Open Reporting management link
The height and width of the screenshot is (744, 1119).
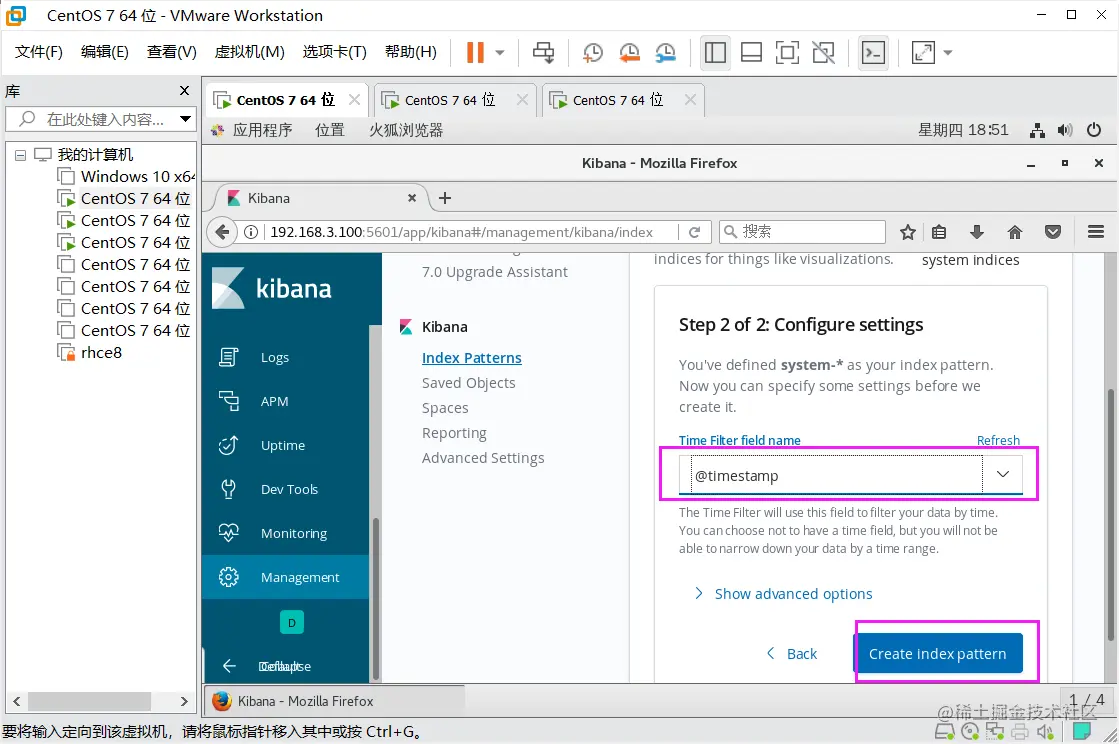[455, 433]
